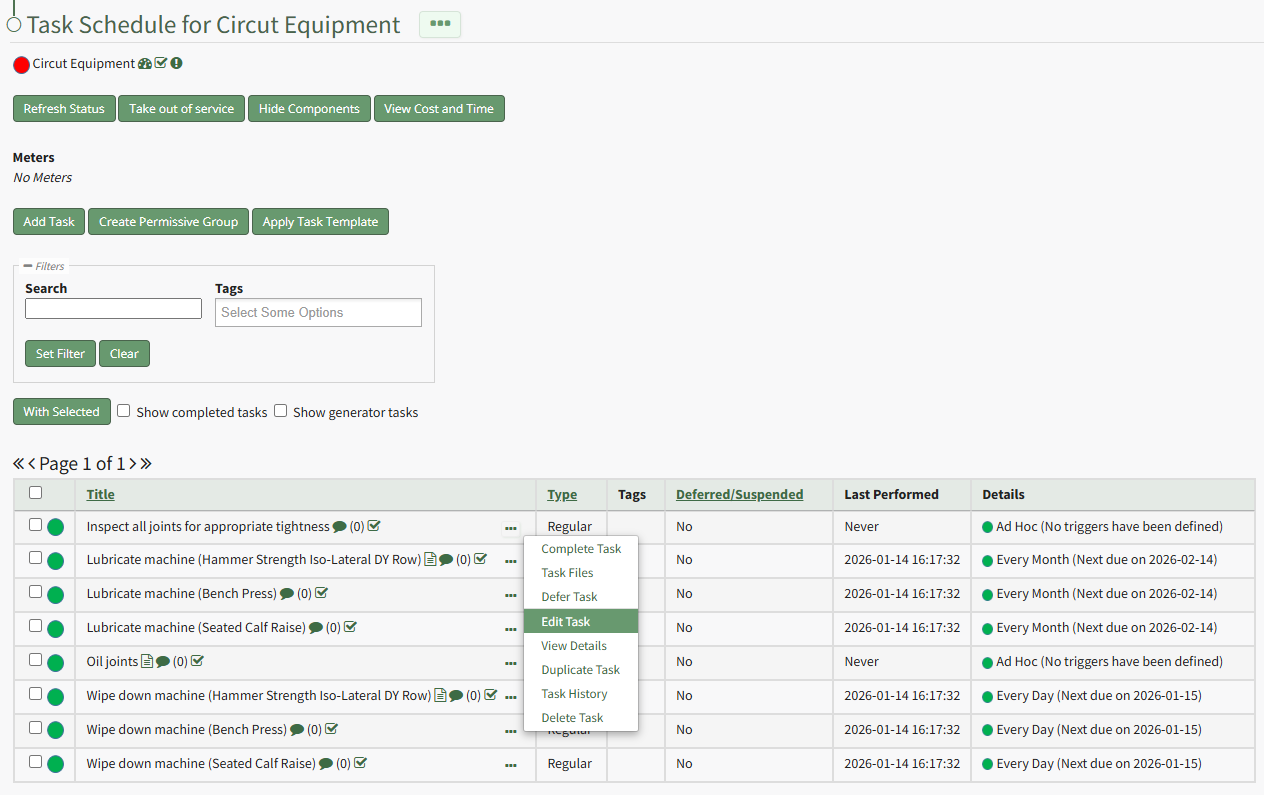The height and width of the screenshot is (795, 1264).
Task: Check the select-all checkbox in table header
Action: point(36,493)
